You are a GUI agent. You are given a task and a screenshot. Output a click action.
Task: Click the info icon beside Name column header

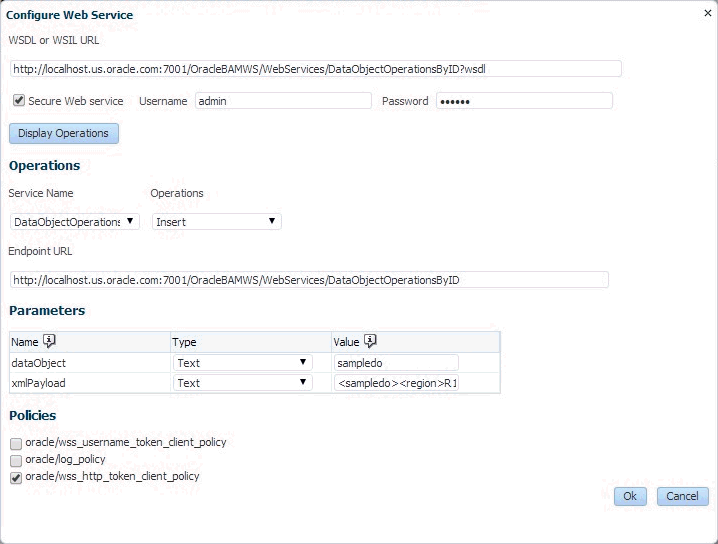pos(49,341)
